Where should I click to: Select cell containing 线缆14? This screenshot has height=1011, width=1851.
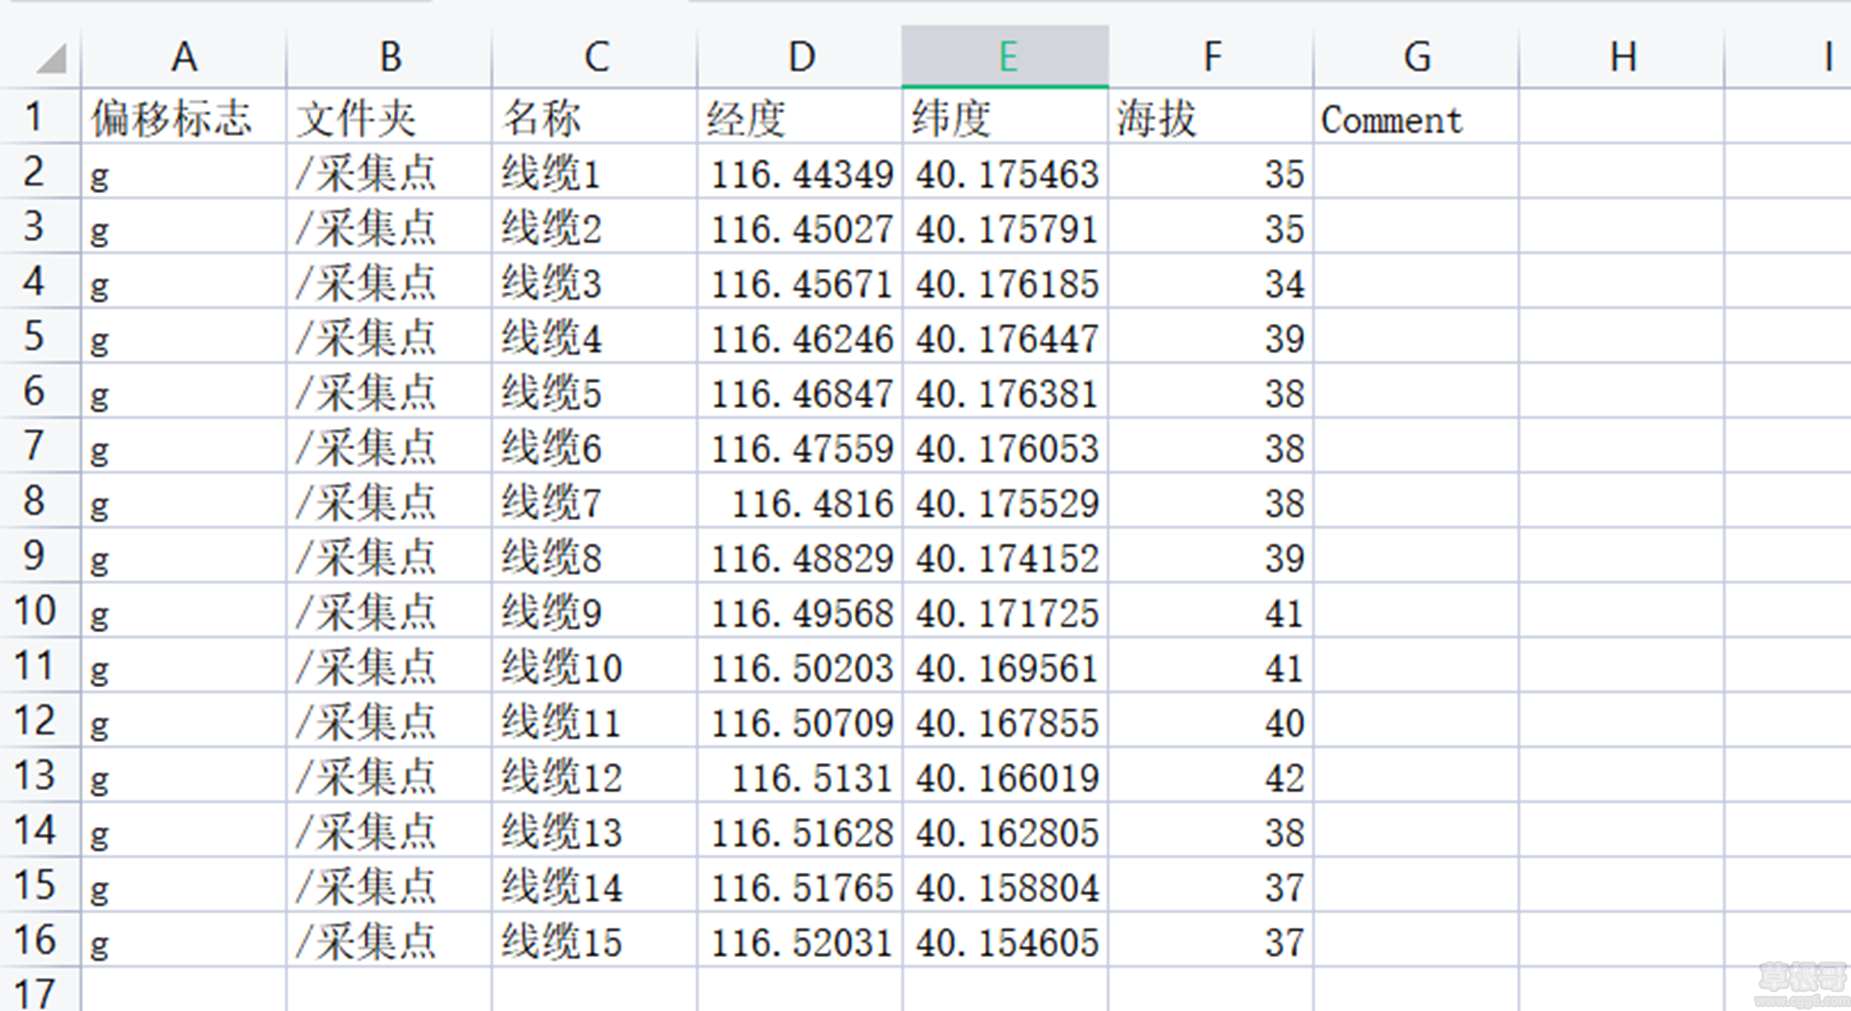coord(595,885)
